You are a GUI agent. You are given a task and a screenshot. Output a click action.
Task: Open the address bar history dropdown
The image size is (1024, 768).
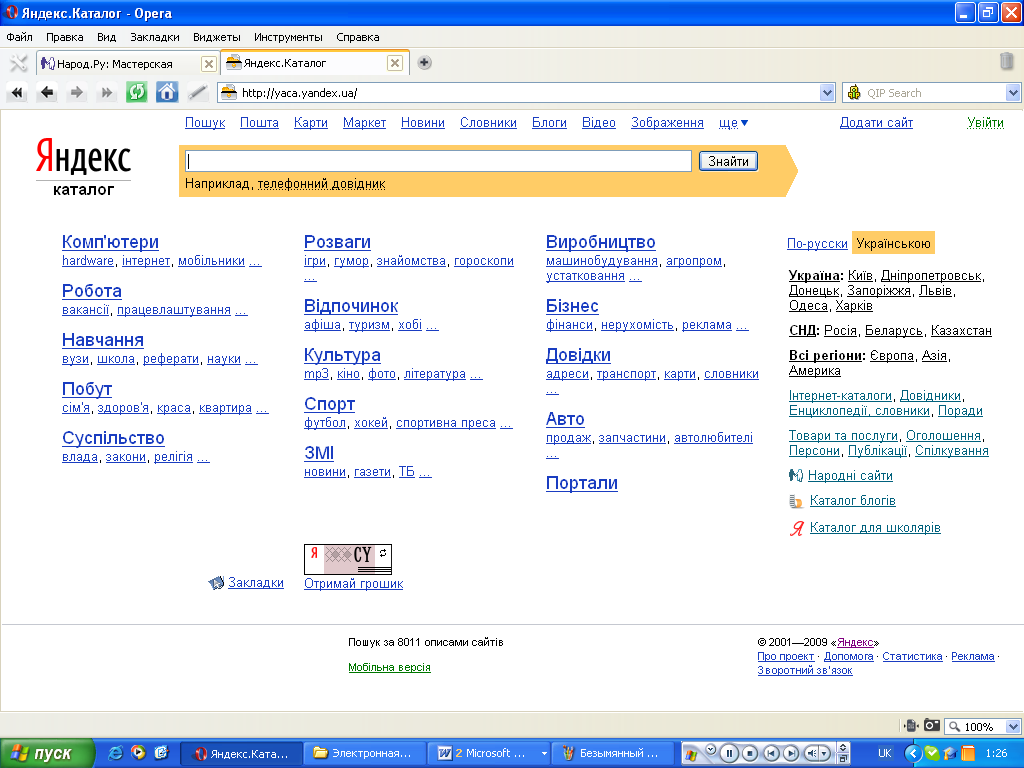click(x=827, y=93)
